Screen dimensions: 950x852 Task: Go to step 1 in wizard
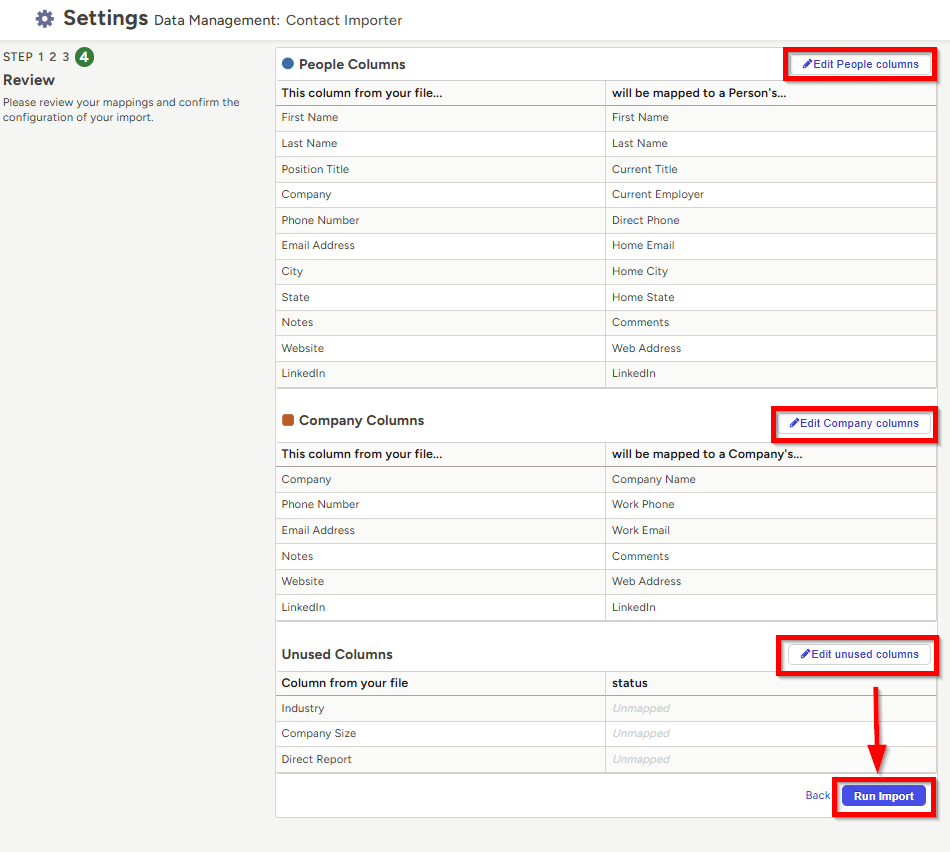click(41, 57)
